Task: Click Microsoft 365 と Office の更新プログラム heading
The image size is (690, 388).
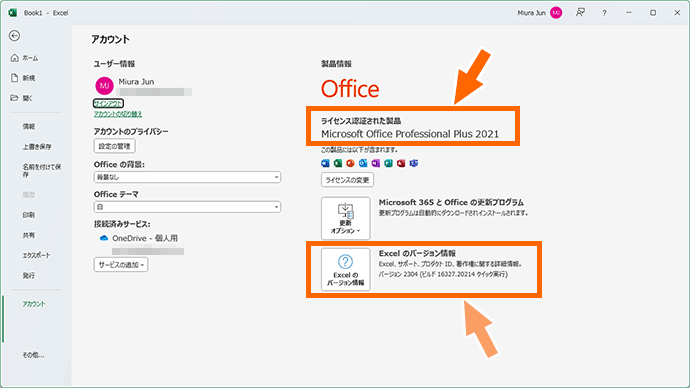Action: pos(451,202)
